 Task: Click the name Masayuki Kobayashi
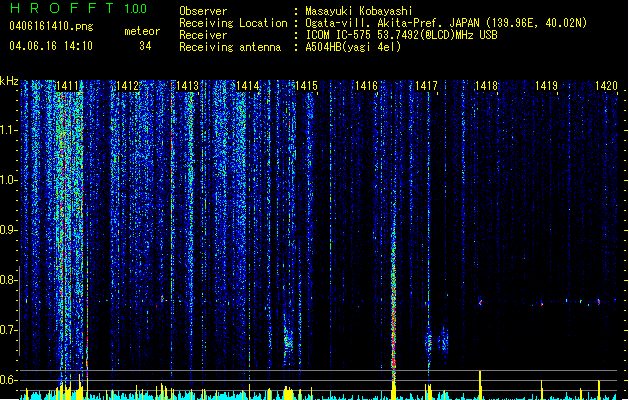(359, 11)
